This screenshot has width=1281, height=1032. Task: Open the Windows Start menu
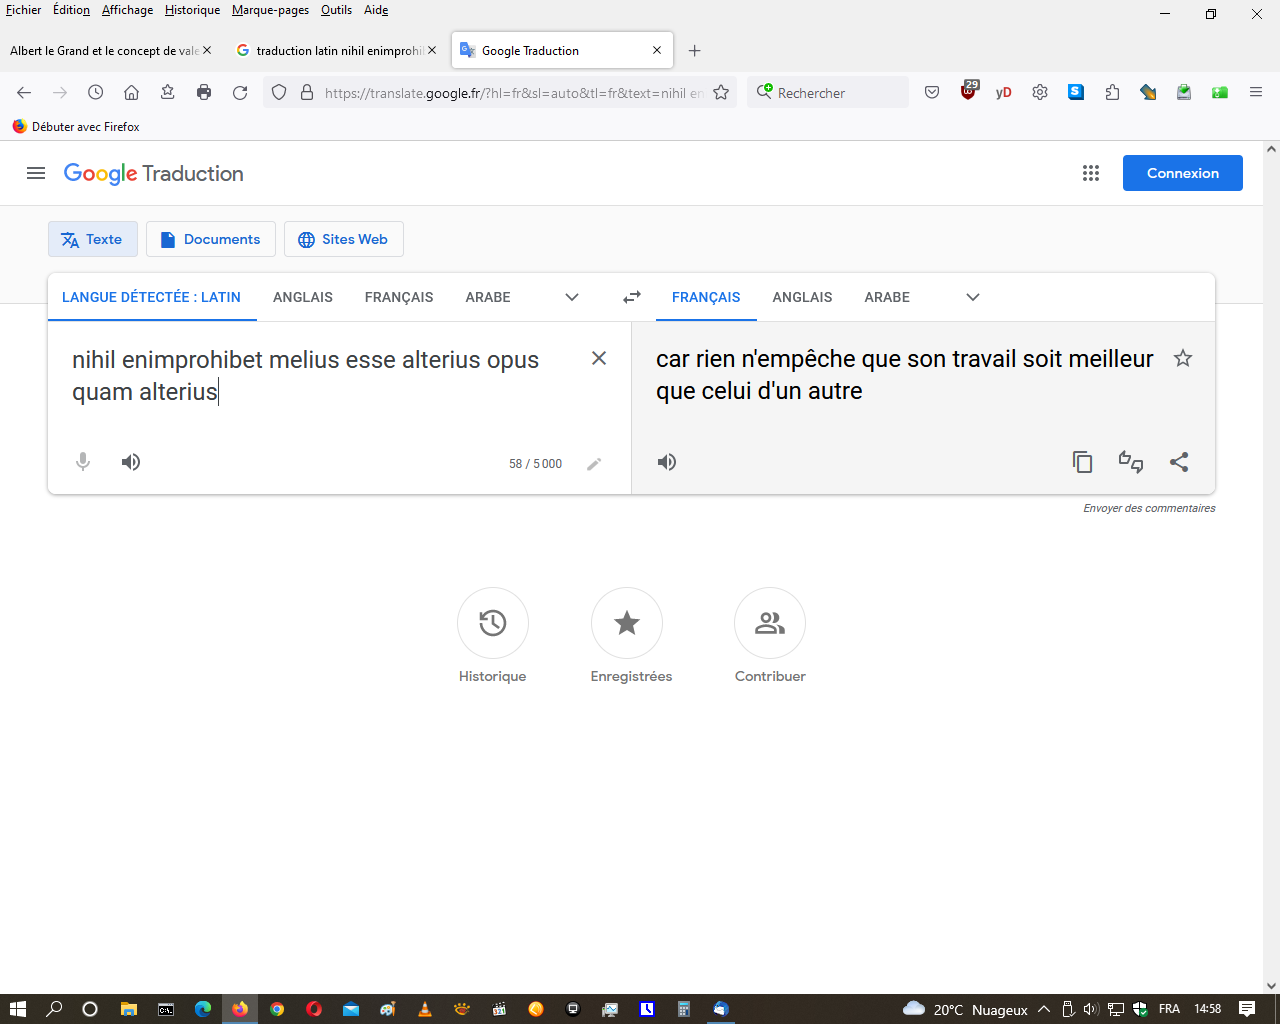pos(17,1009)
